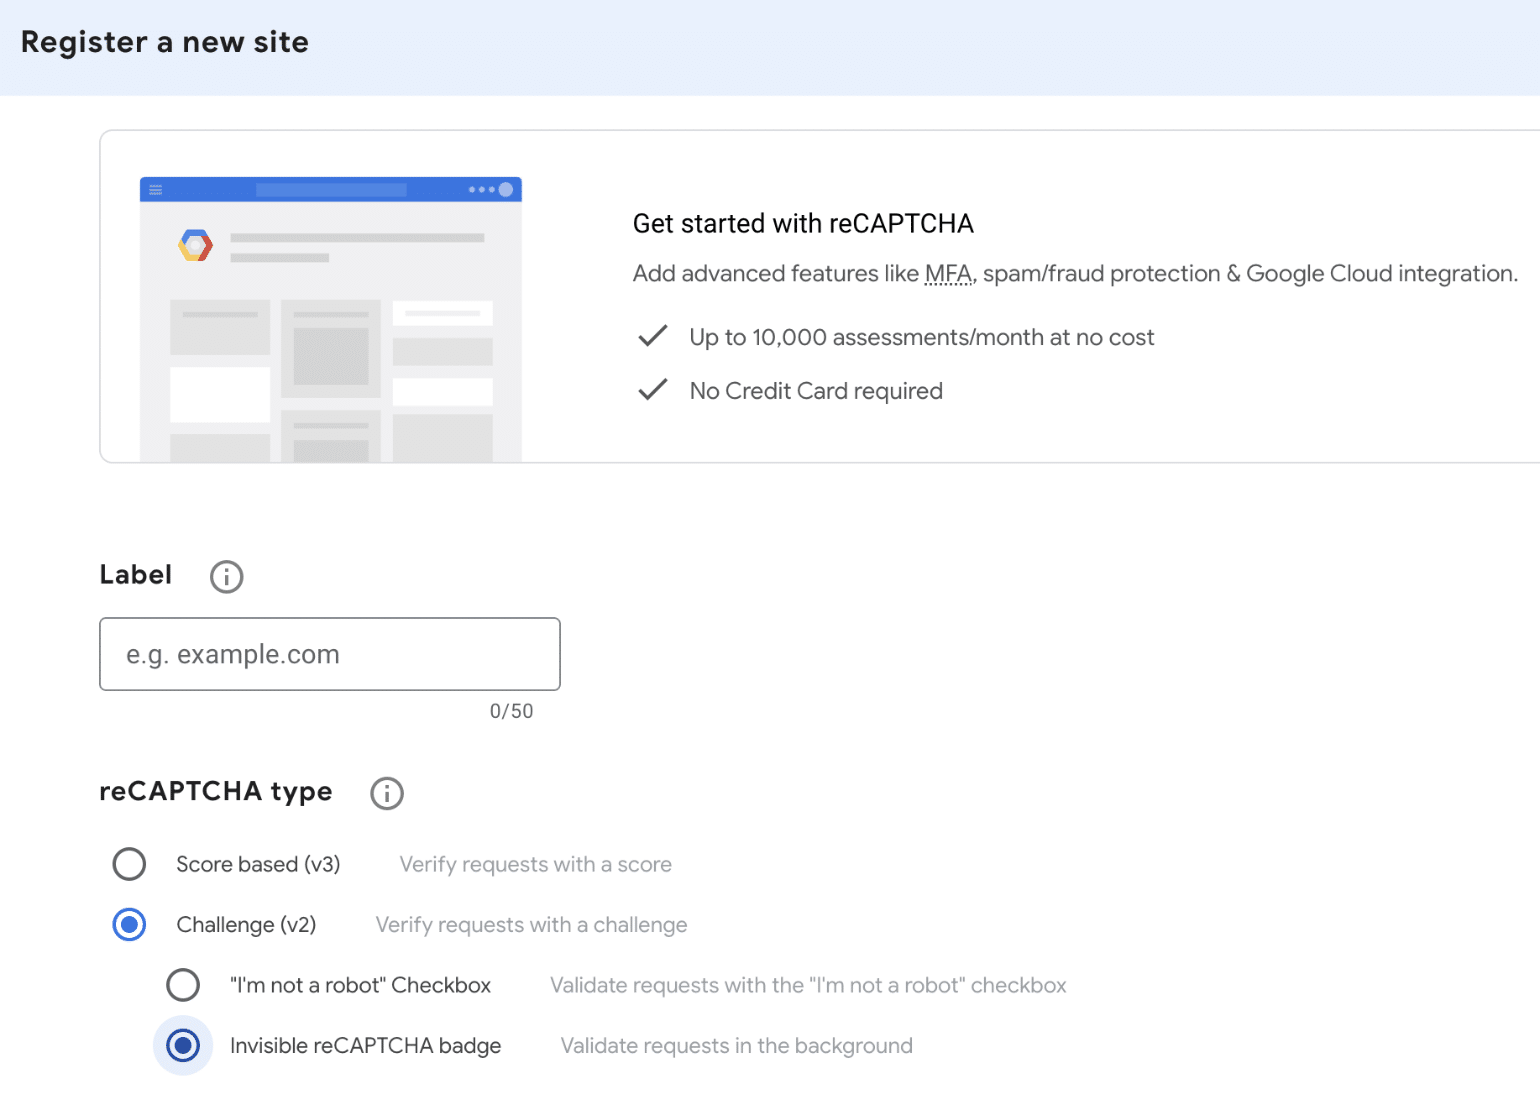Click "Up to 10,000 assessments/month at no cost"
This screenshot has width=1540, height=1105.
coord(921,338)
